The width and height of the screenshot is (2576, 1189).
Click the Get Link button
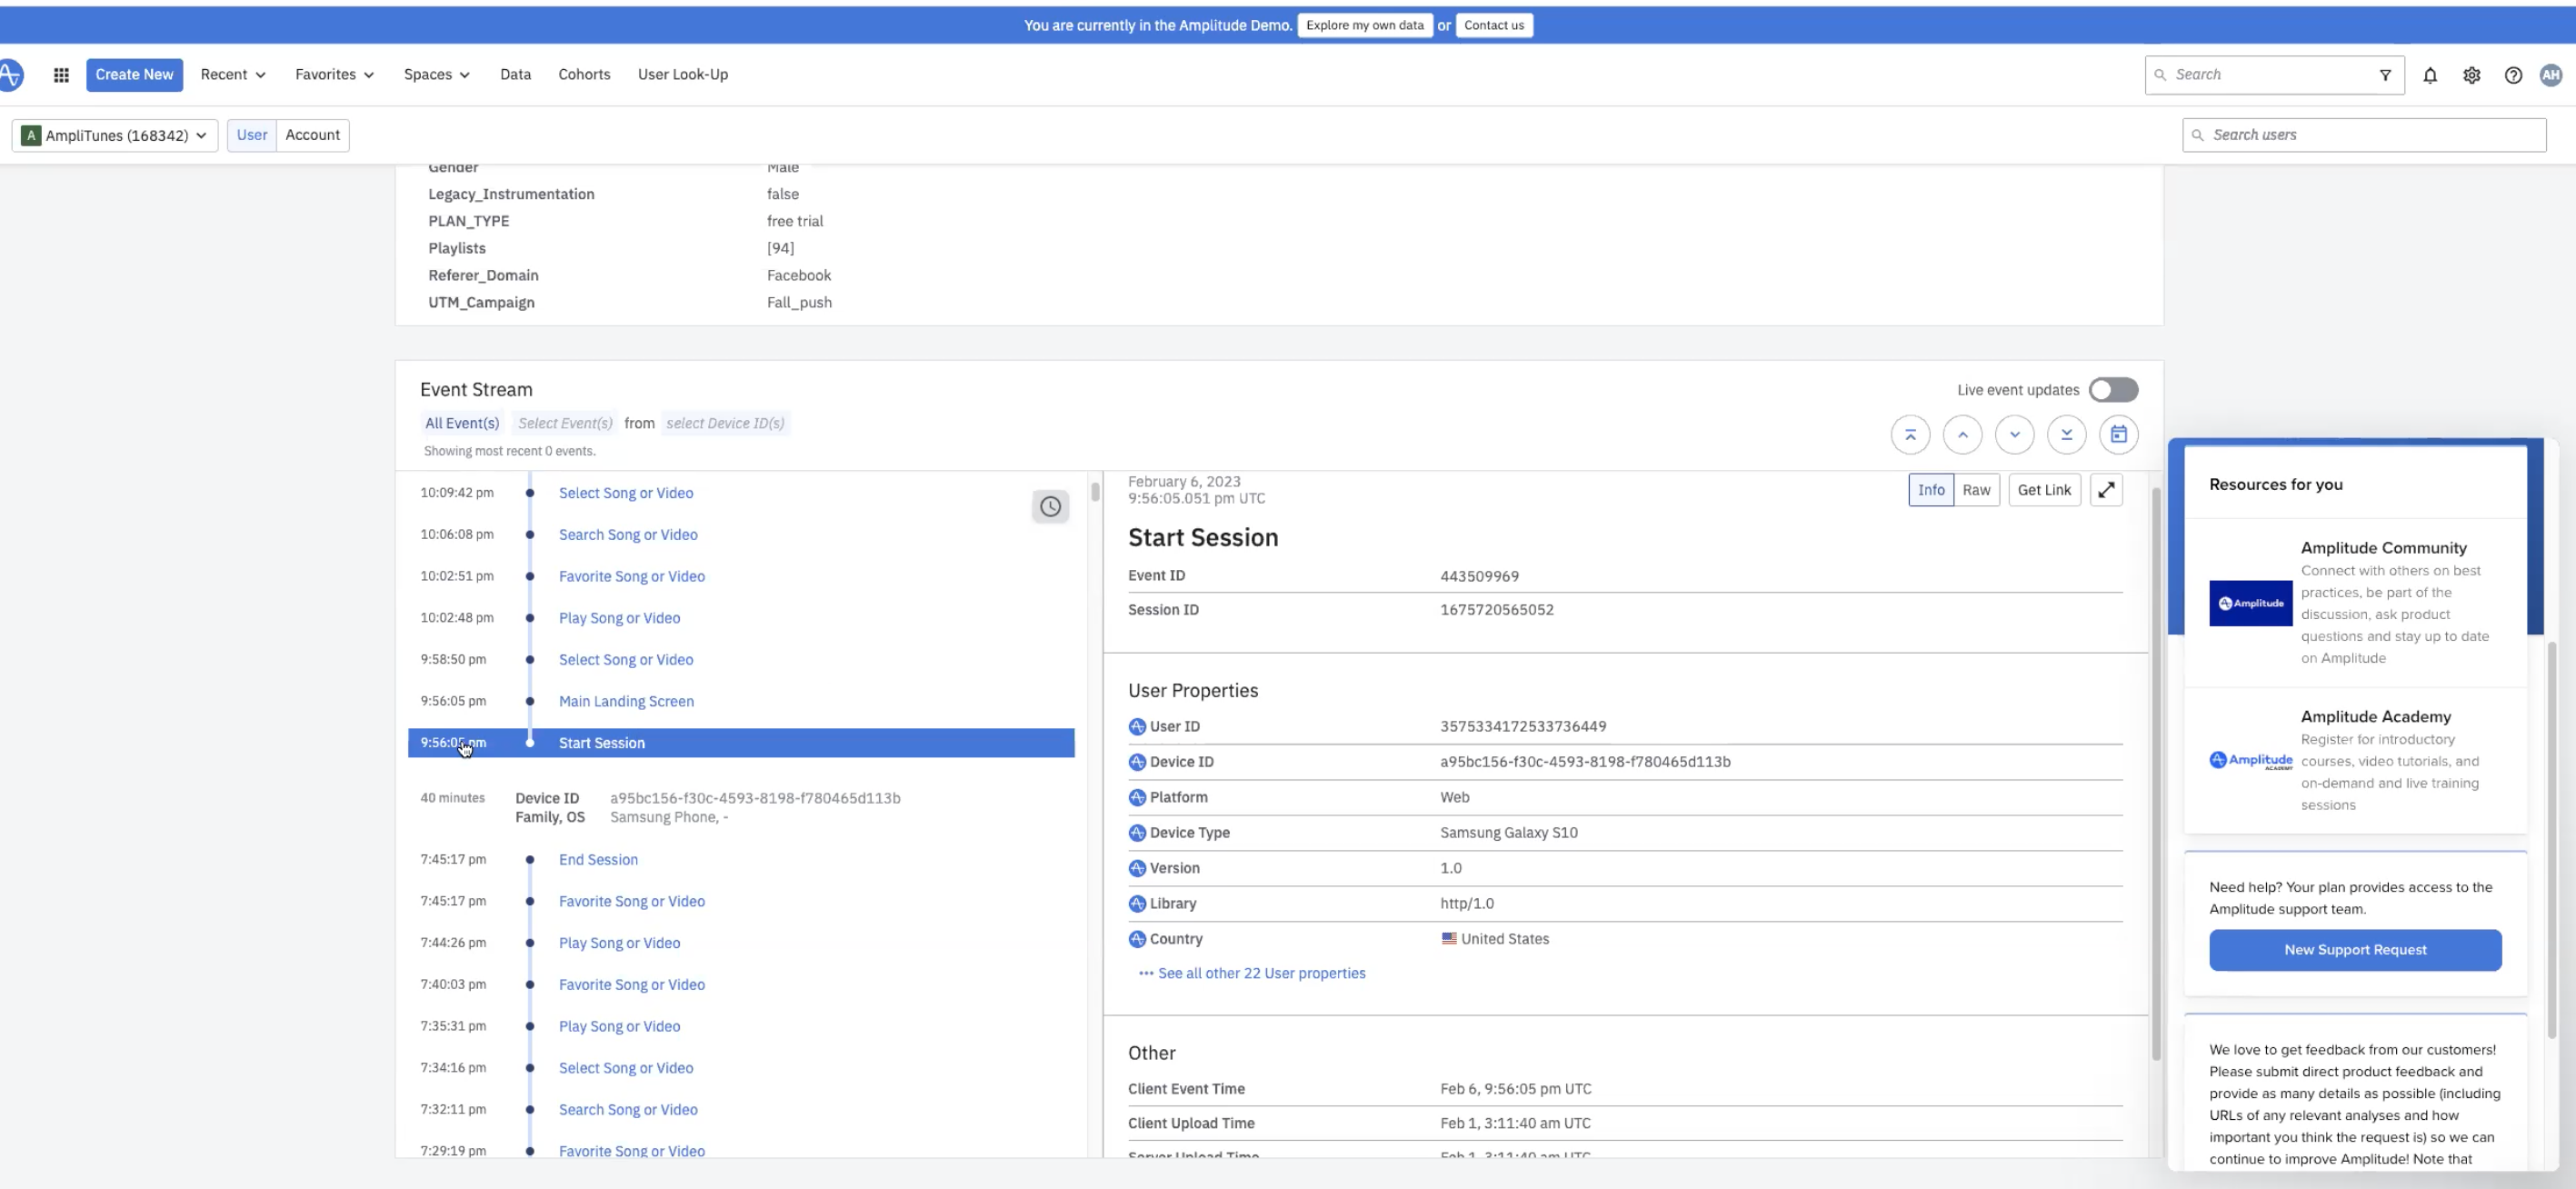click(2043, 490)
